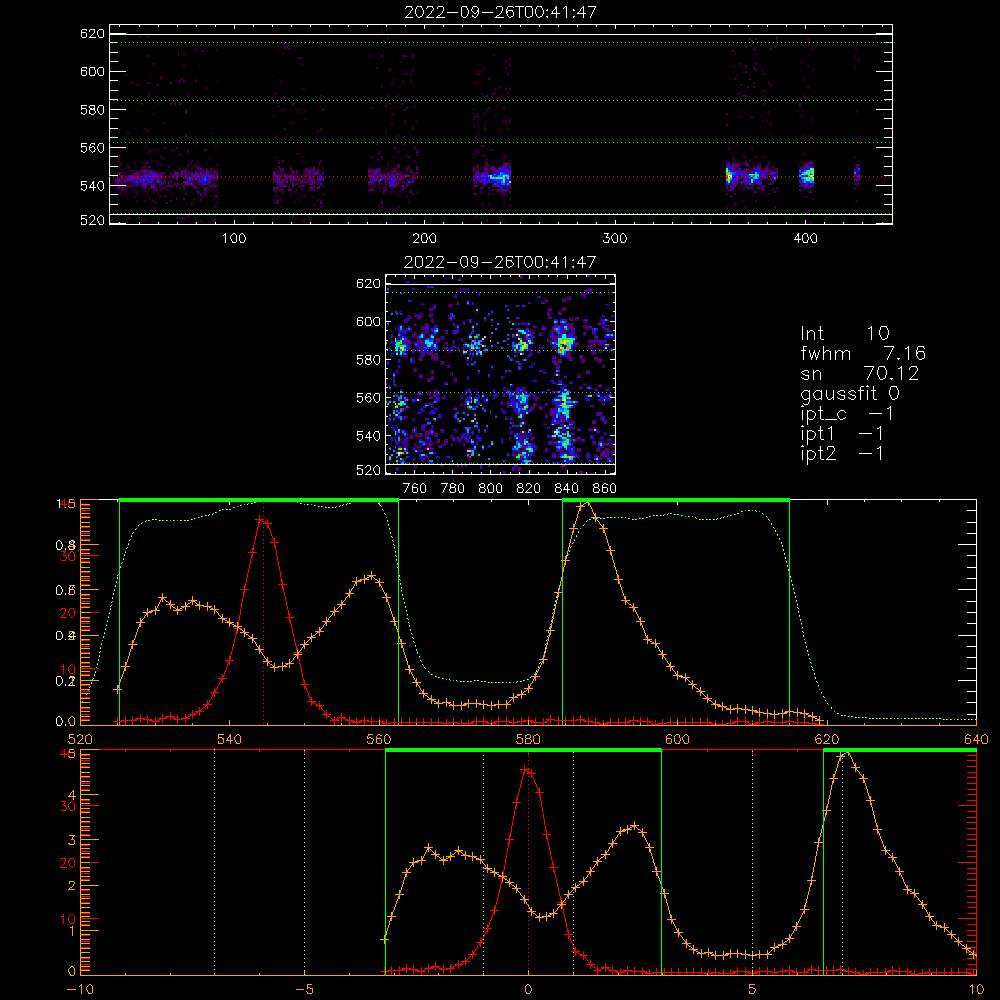Screen dimensions: 1000x1000
Task: Click the 5 x-axis label of bottom plot
Action: [x=752, y=989]
